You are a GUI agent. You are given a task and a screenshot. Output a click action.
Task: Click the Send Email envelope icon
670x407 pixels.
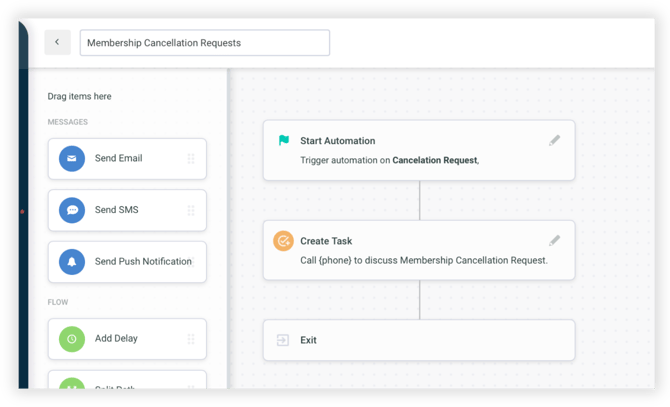pos(72,159)
